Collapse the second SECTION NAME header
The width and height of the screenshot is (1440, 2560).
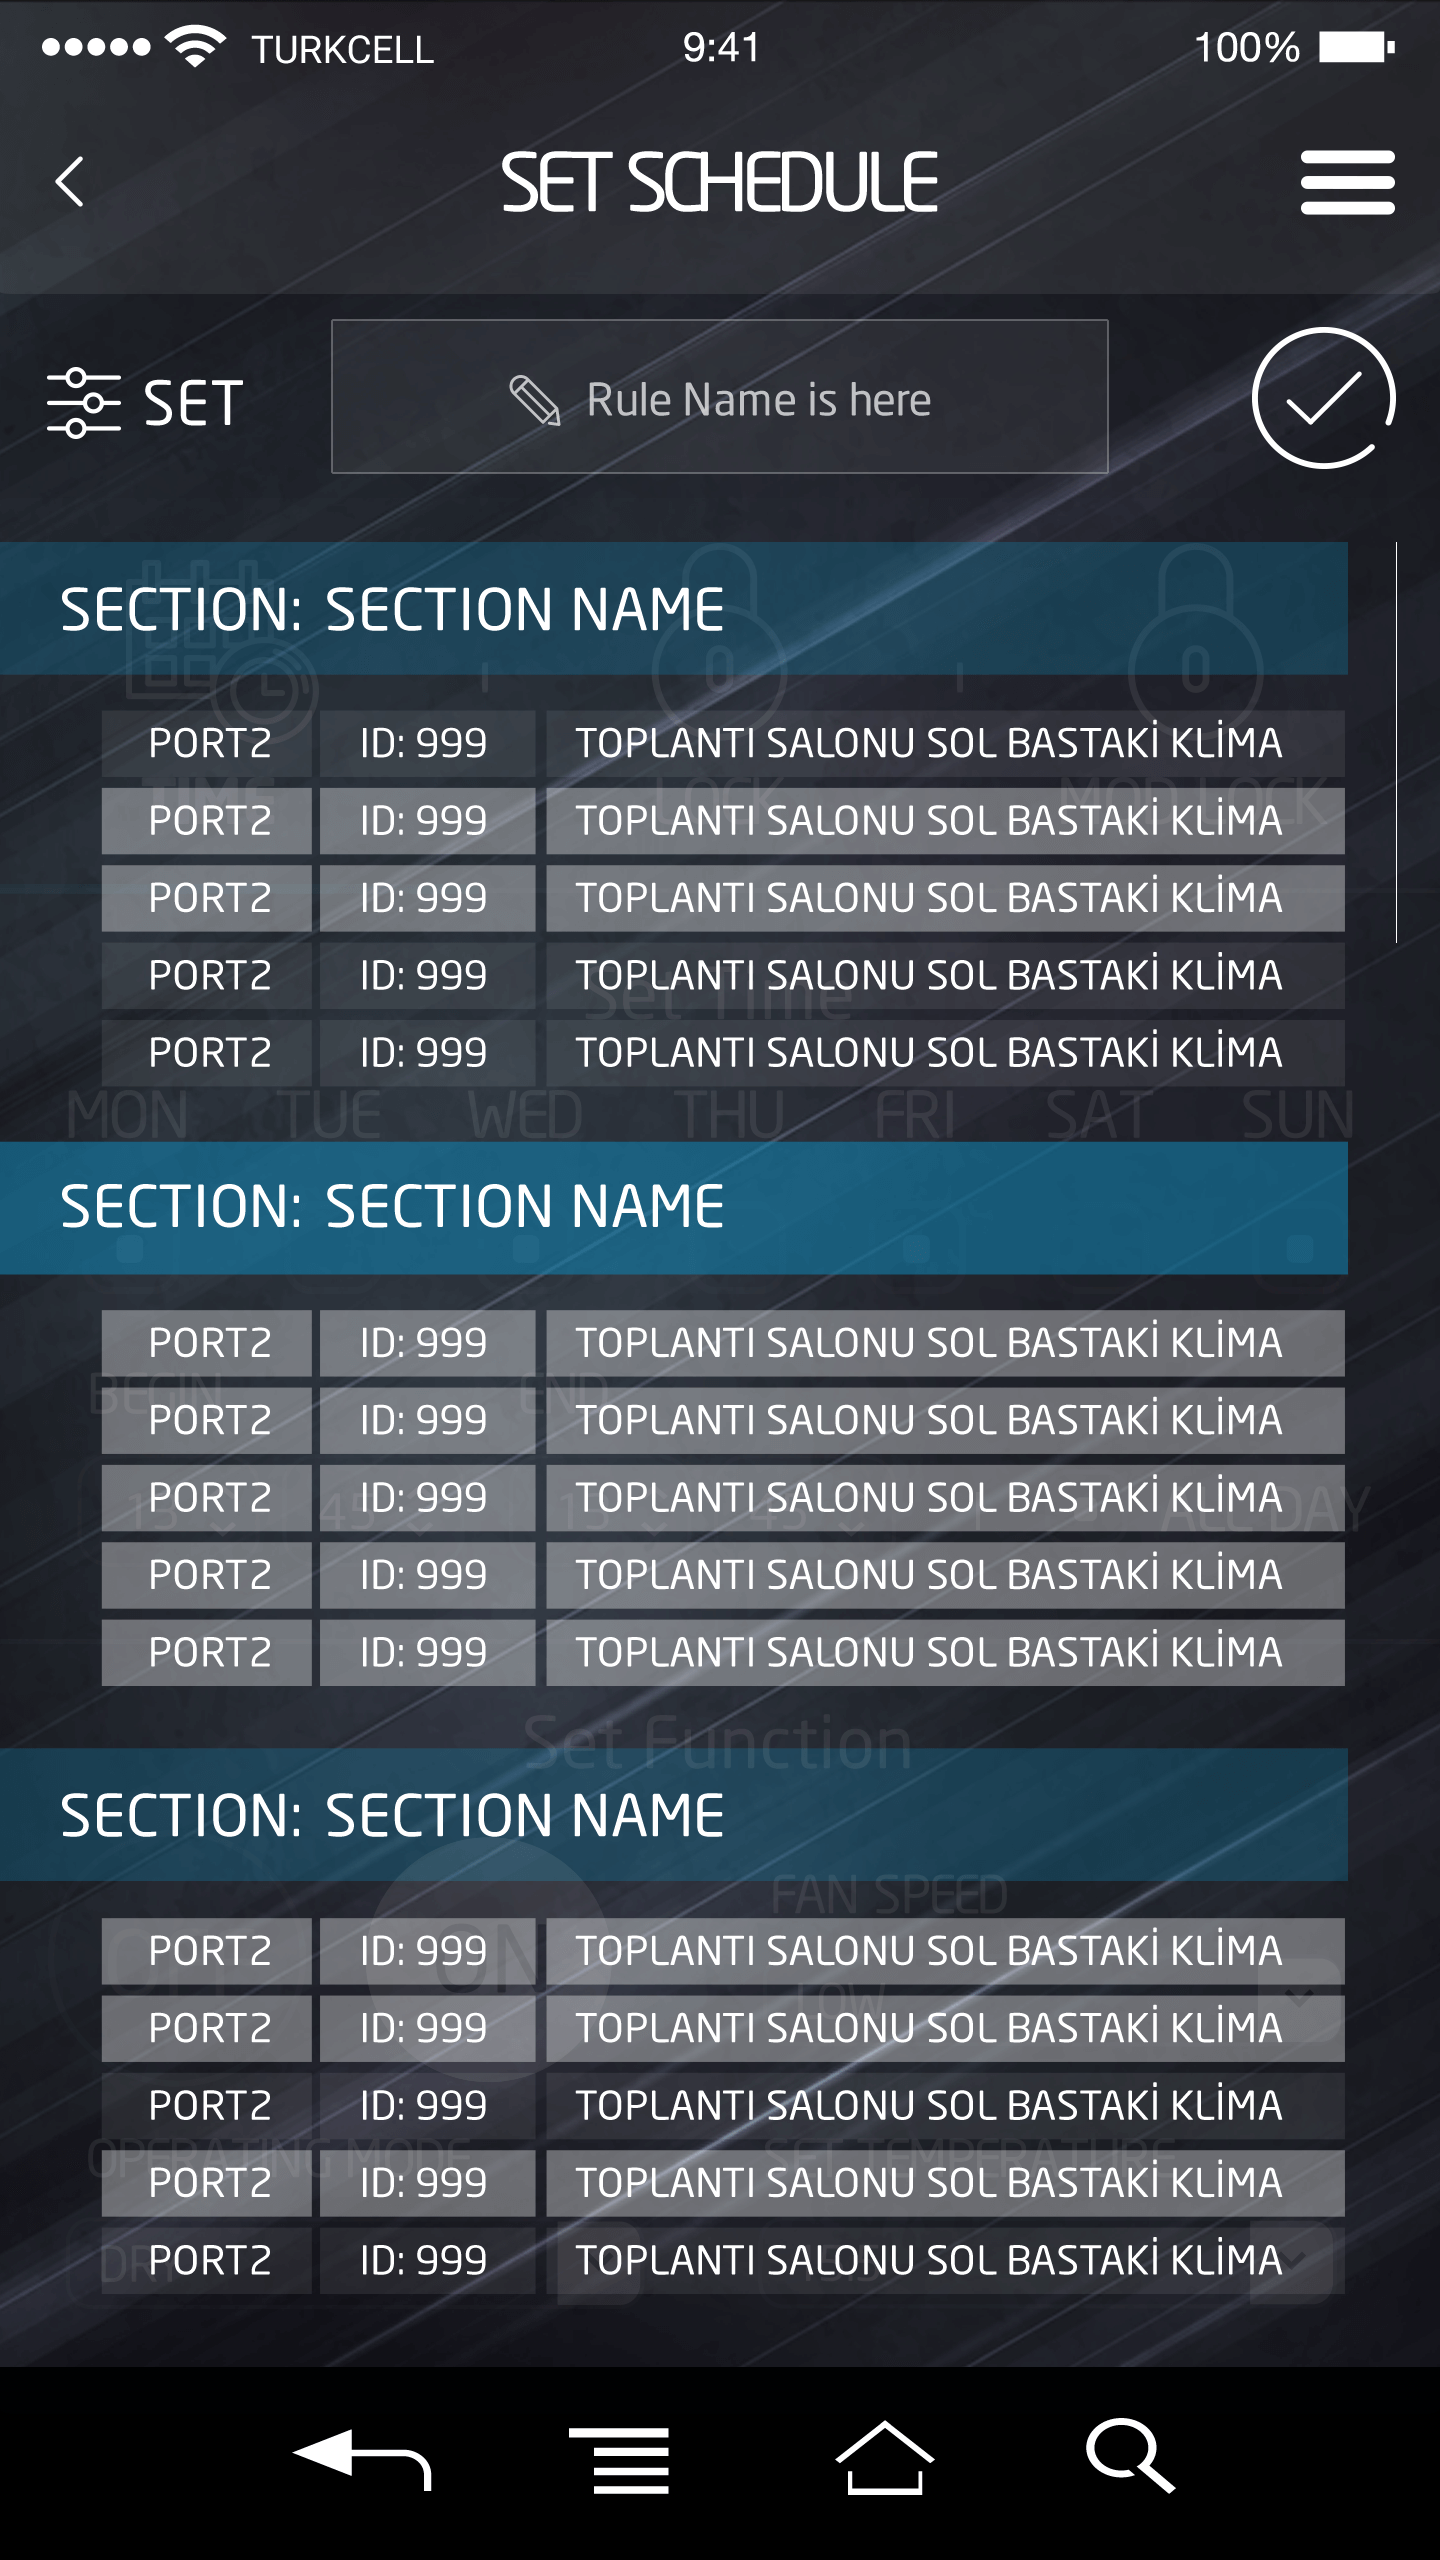tap(674, 1207)
